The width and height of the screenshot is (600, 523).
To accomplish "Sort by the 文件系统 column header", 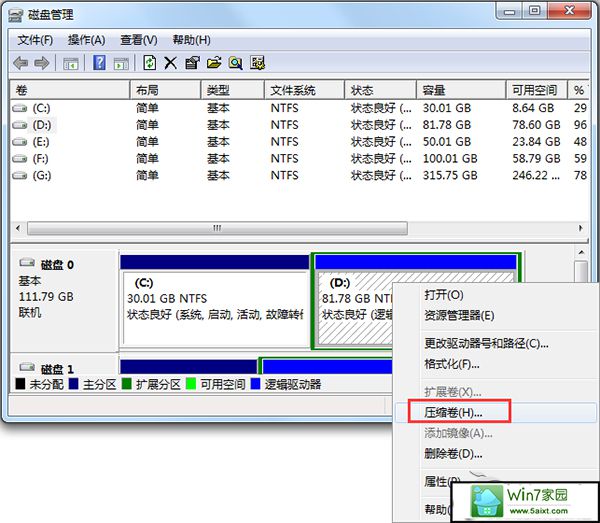I will click(x=305, y=90).
